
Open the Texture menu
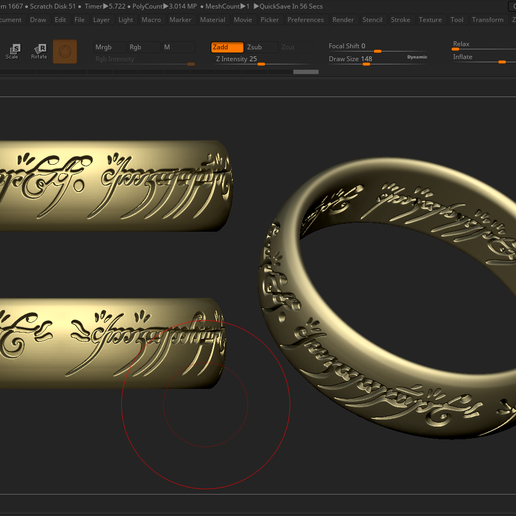430,20
